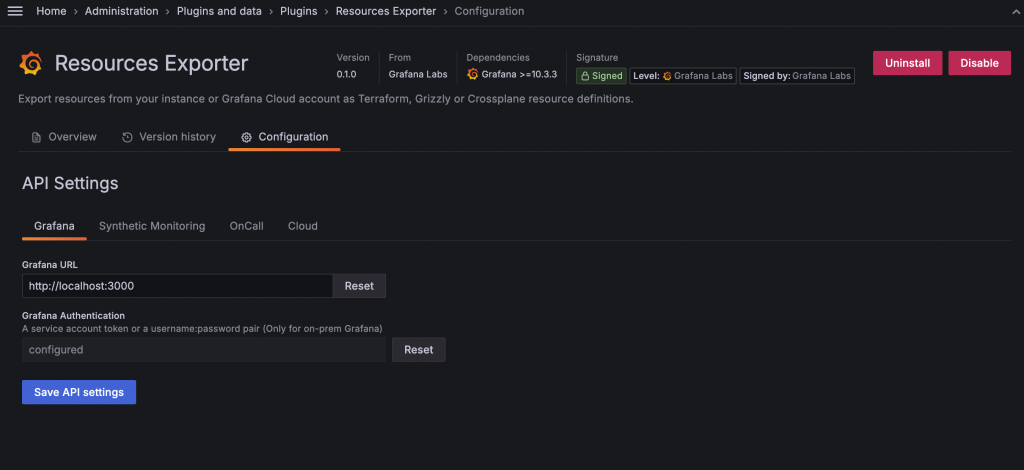Click the API Settings heading
Image resolution: width=1024 pixels, height=470 pixels.
coord(71,183)
